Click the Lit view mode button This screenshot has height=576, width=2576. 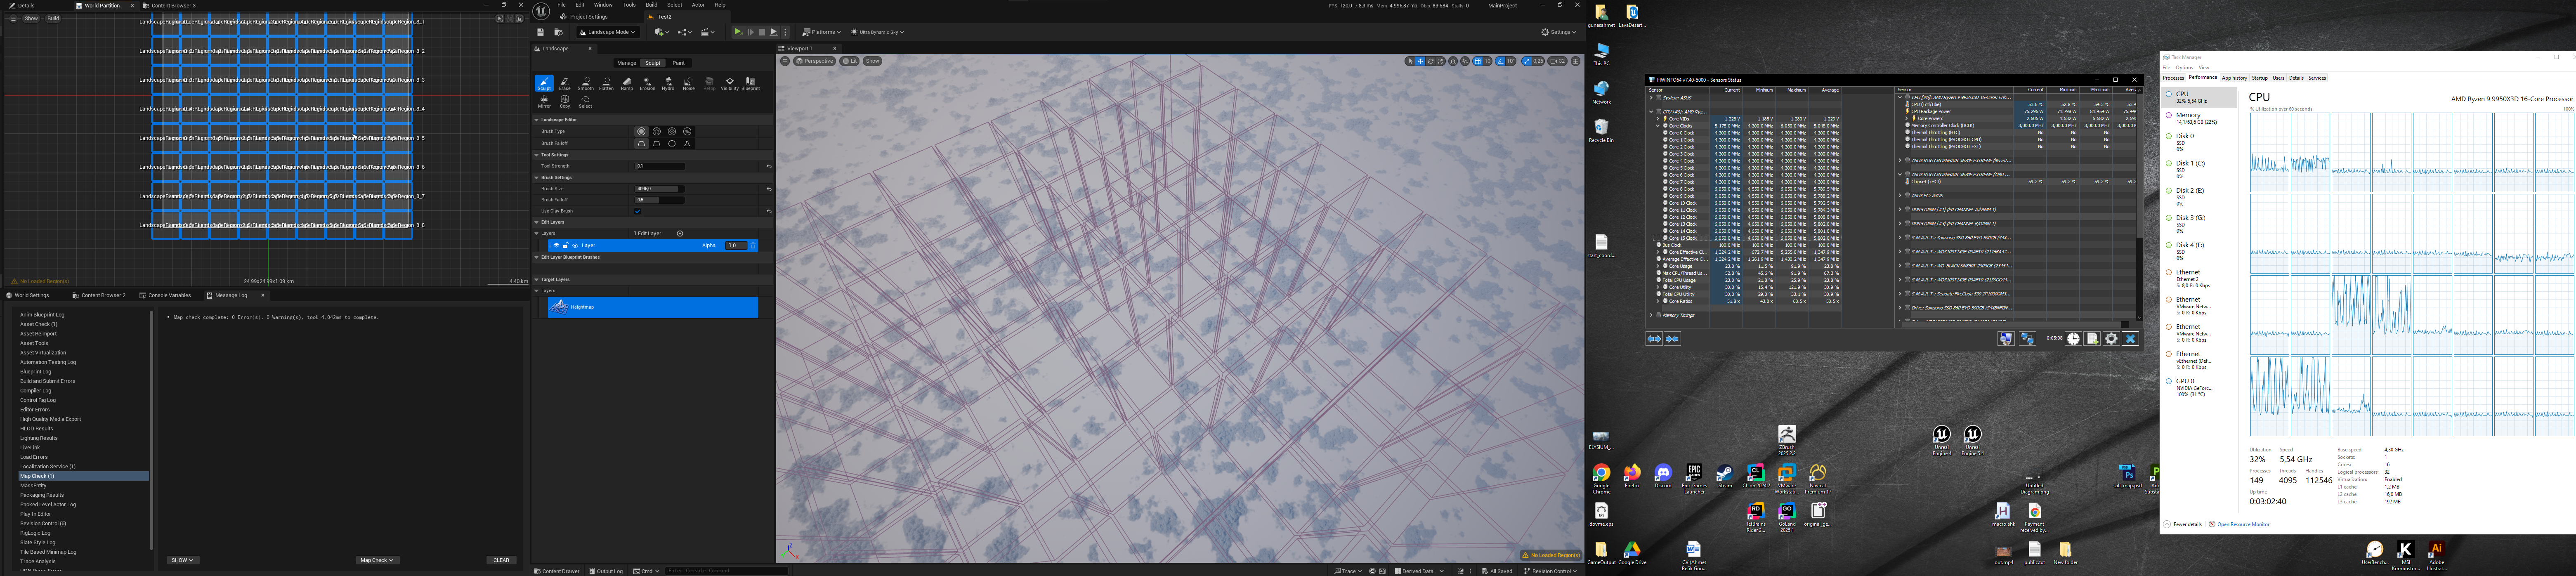(x=850, y=61)
